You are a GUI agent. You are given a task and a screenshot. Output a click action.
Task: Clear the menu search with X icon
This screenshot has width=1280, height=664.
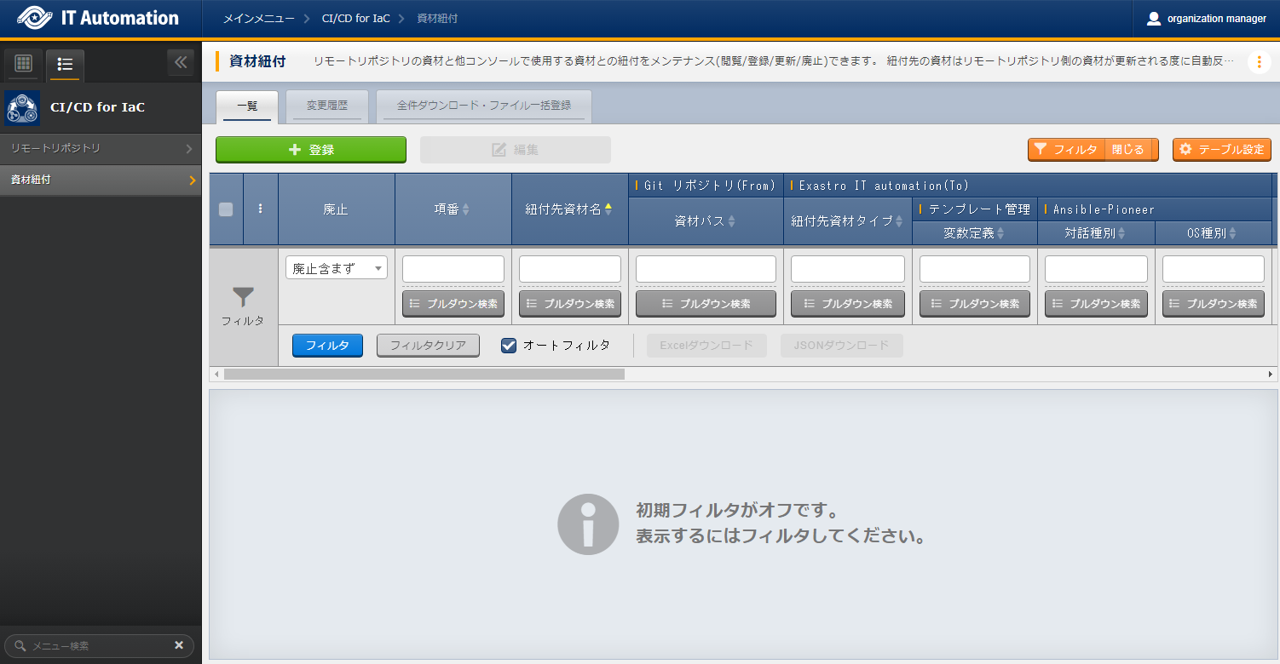click(179, 646)
